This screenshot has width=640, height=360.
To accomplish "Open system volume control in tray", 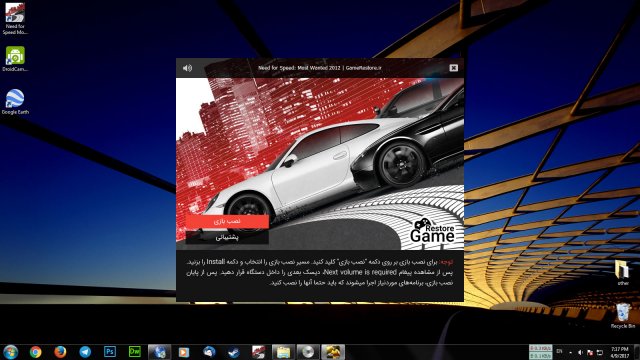I will (x=580, y=352).
